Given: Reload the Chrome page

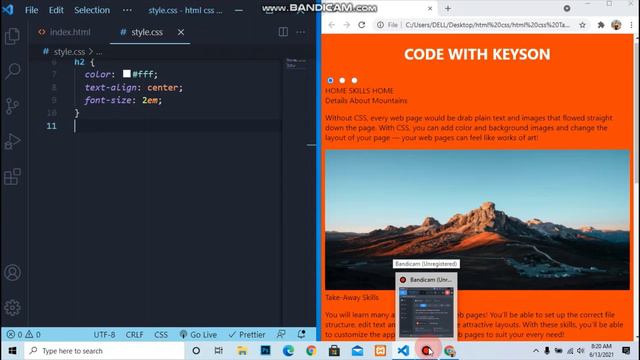Looking at the screenshot, I should [362, 25].
